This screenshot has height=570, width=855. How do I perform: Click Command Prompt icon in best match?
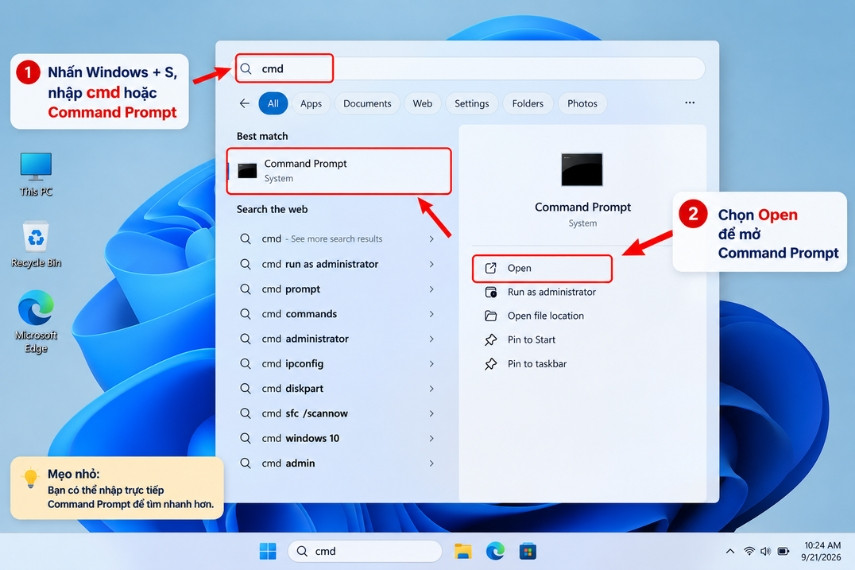247,171
